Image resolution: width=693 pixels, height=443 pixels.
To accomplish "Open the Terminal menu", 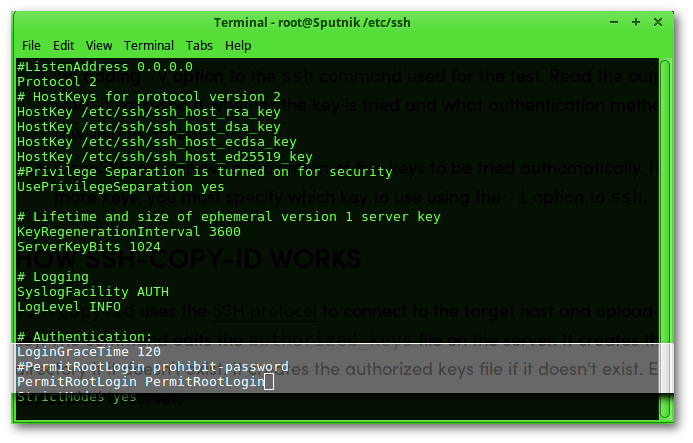I will (x=148, y=46).
